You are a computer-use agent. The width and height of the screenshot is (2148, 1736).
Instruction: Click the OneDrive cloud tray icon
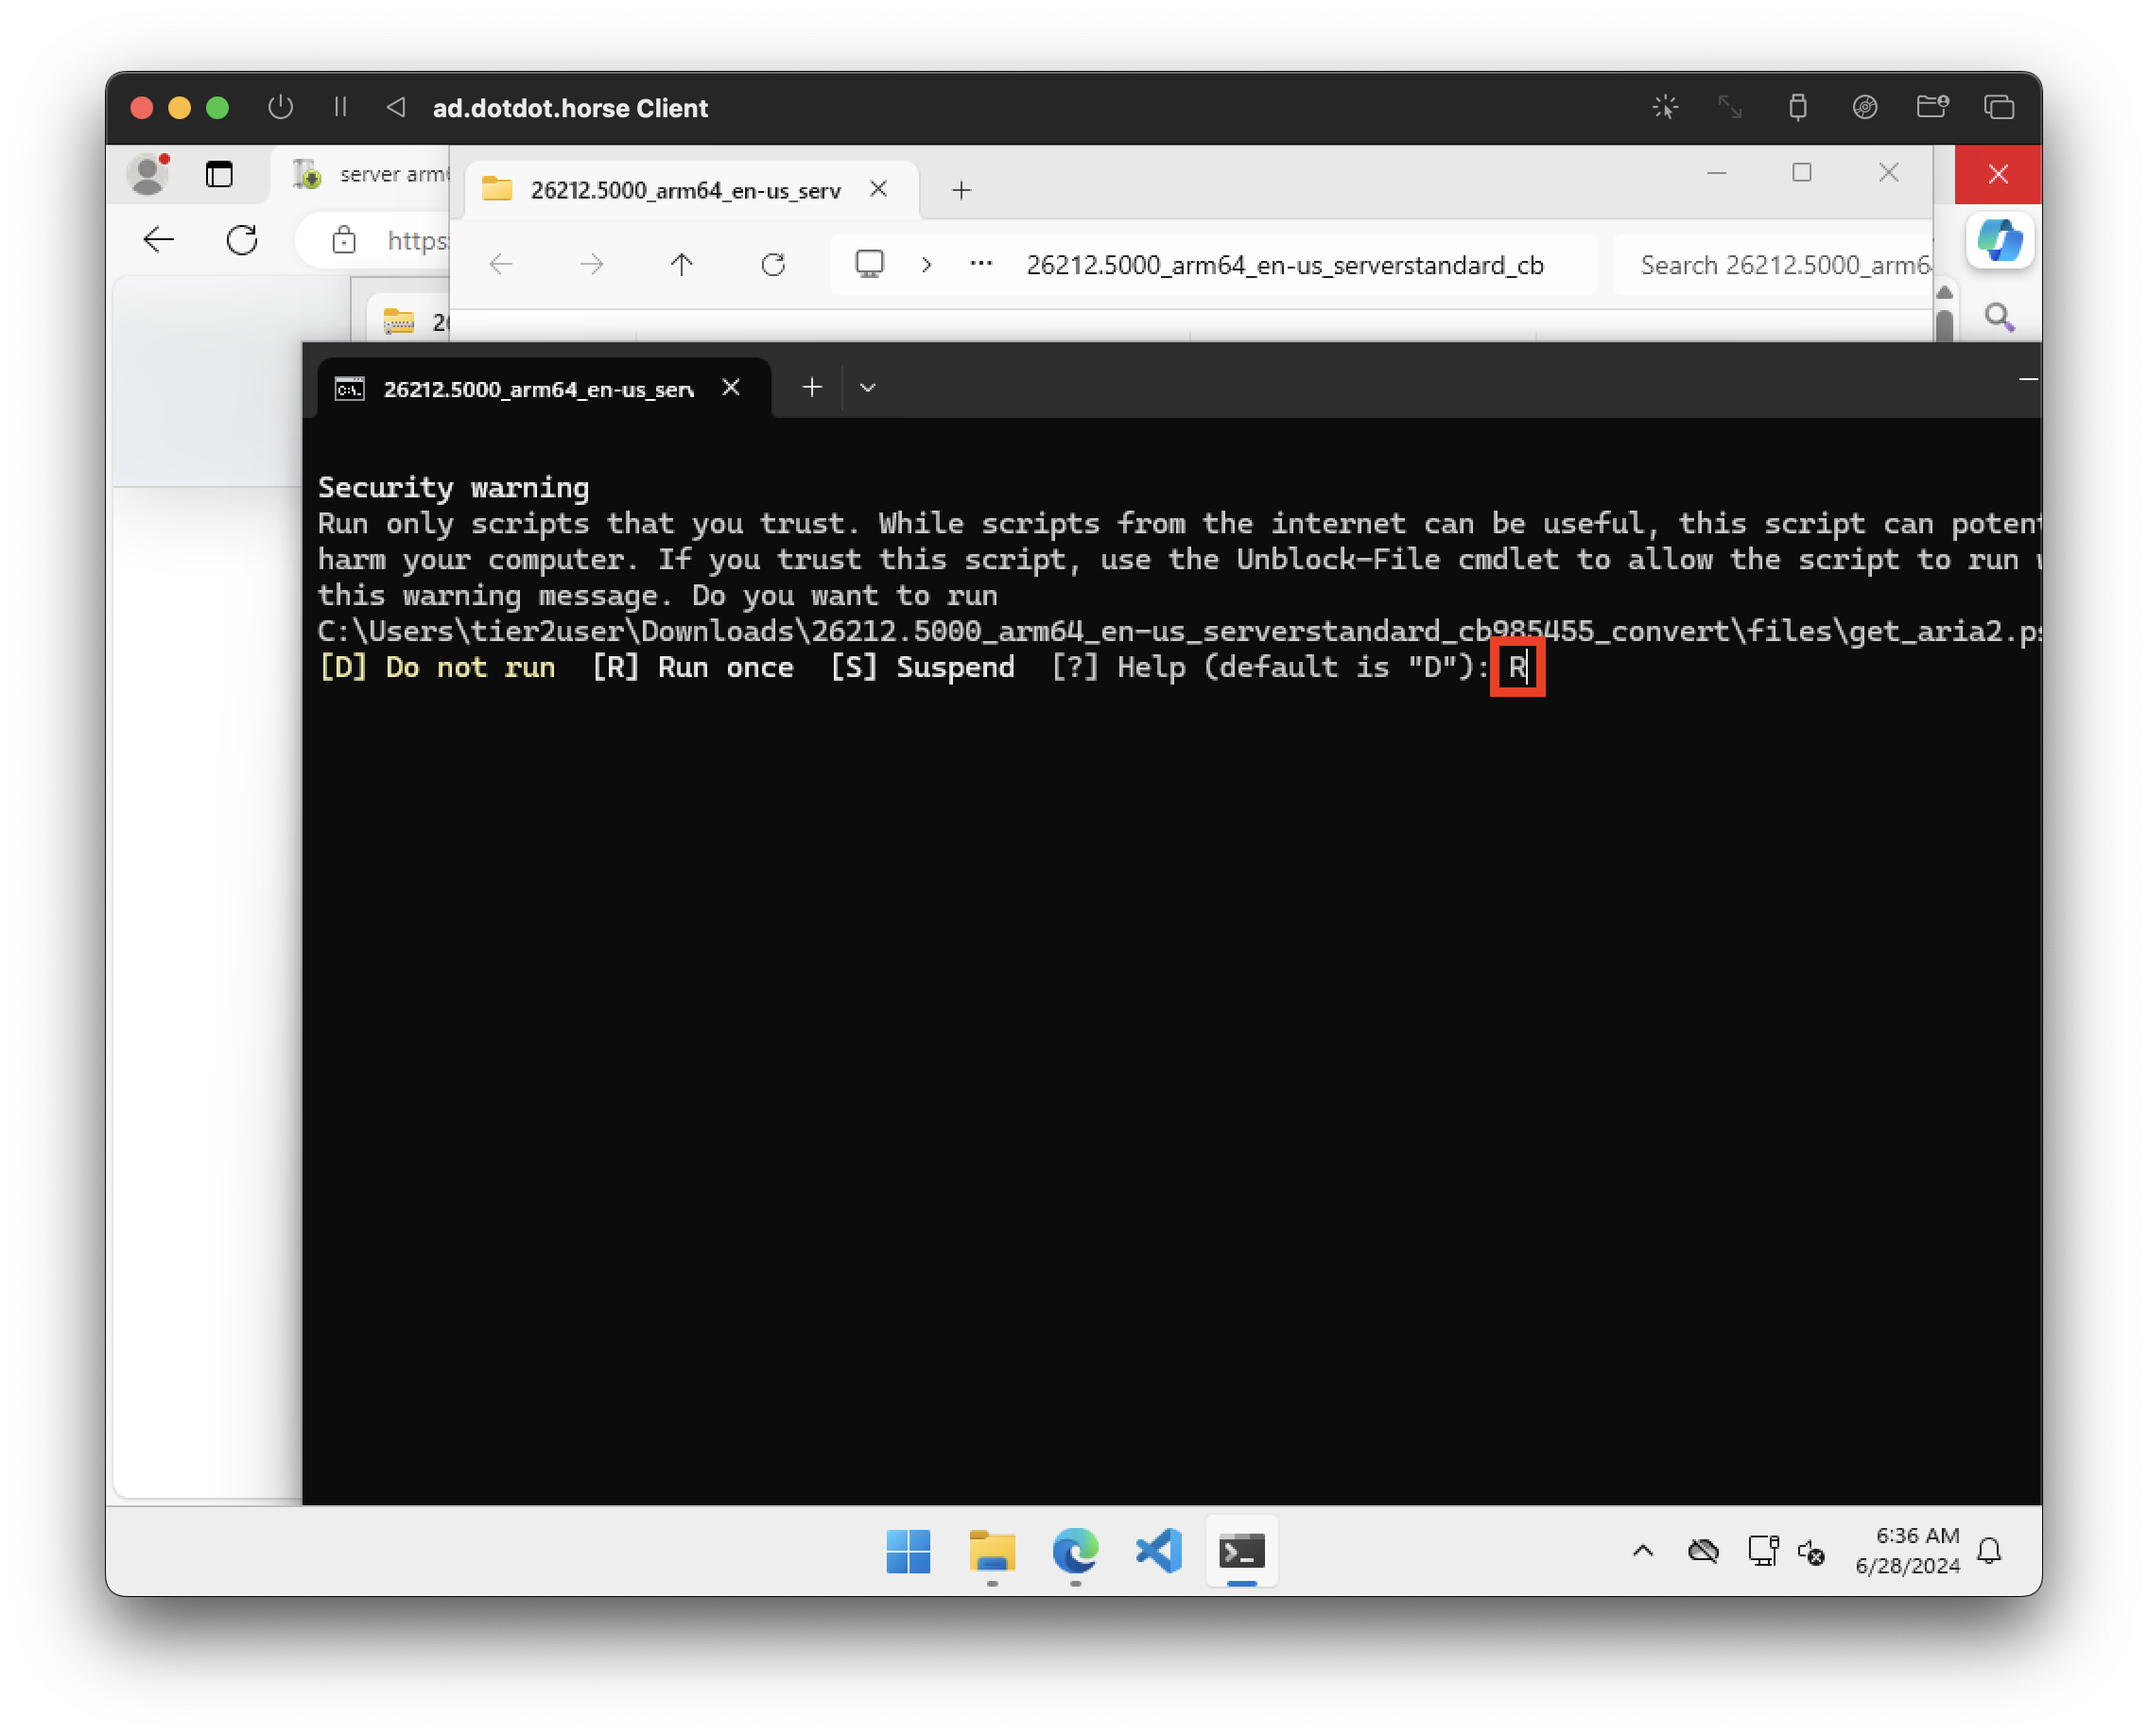pyautogui.click(x=1703, y=1551)
